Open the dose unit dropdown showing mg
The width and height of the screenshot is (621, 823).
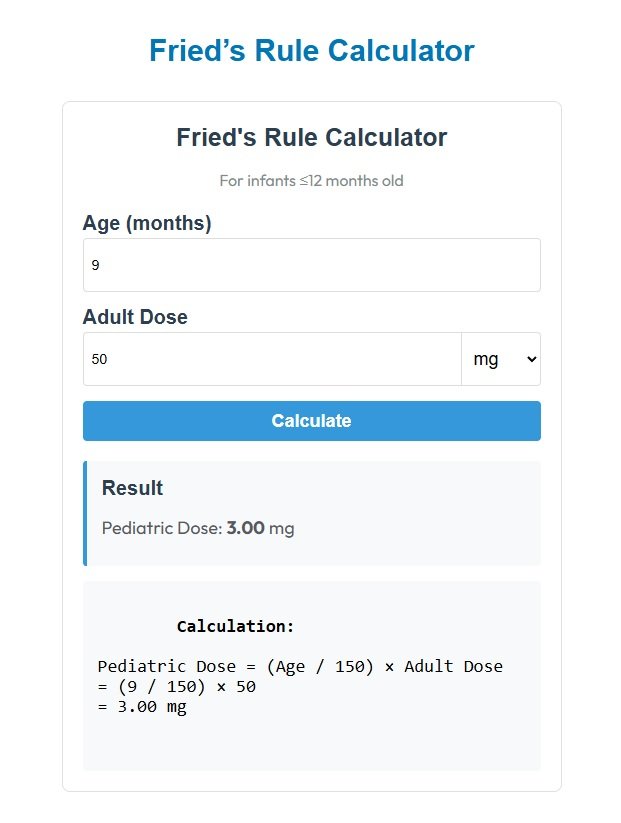coord(500,358)
